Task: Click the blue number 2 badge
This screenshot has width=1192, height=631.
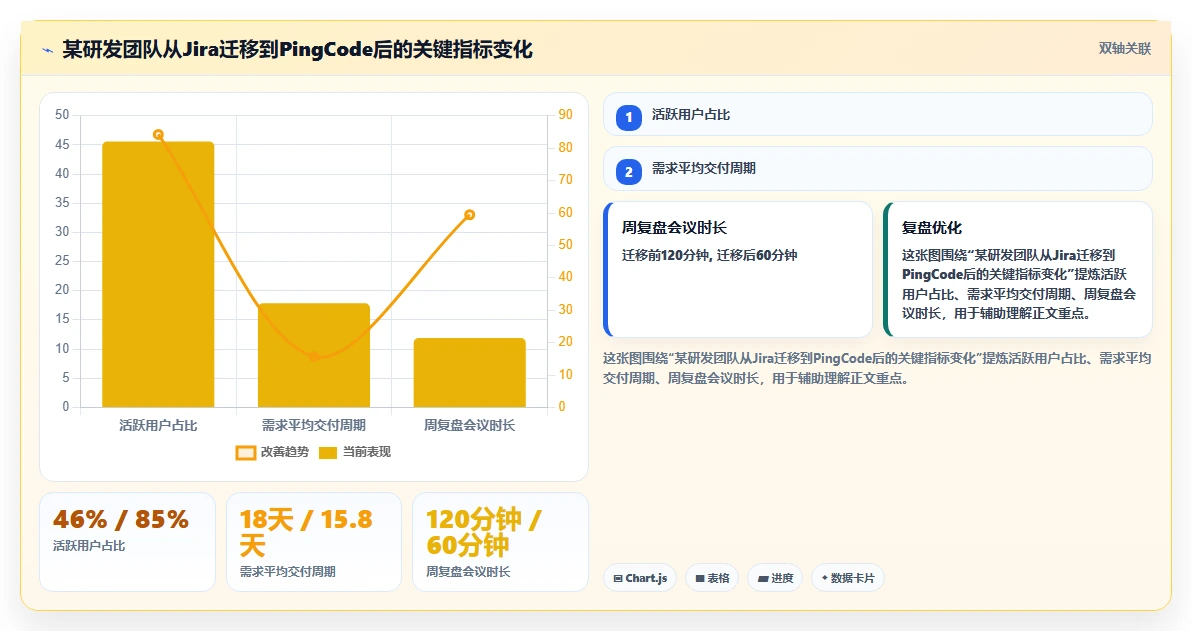Action: [629, 172]
